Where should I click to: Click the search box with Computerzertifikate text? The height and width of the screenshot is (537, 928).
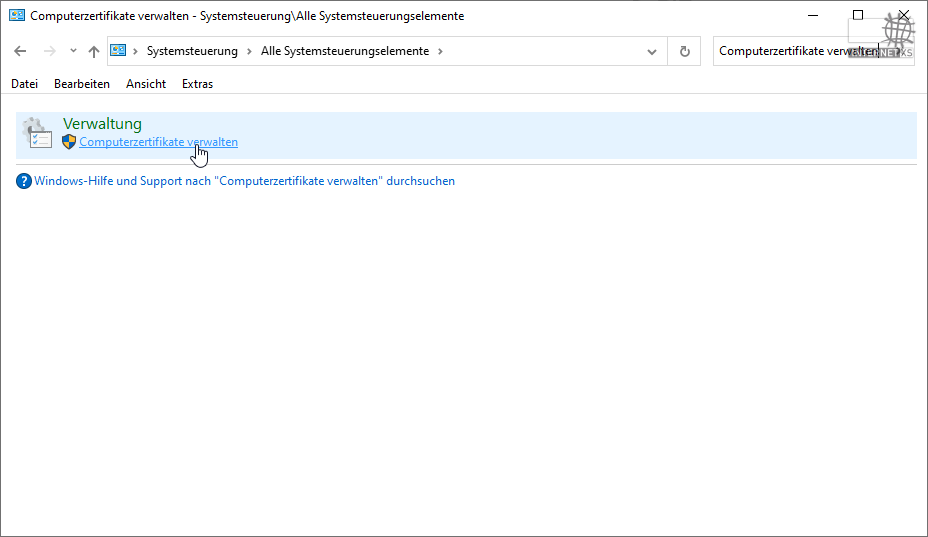pyautogui.click(x=814, y=52)
